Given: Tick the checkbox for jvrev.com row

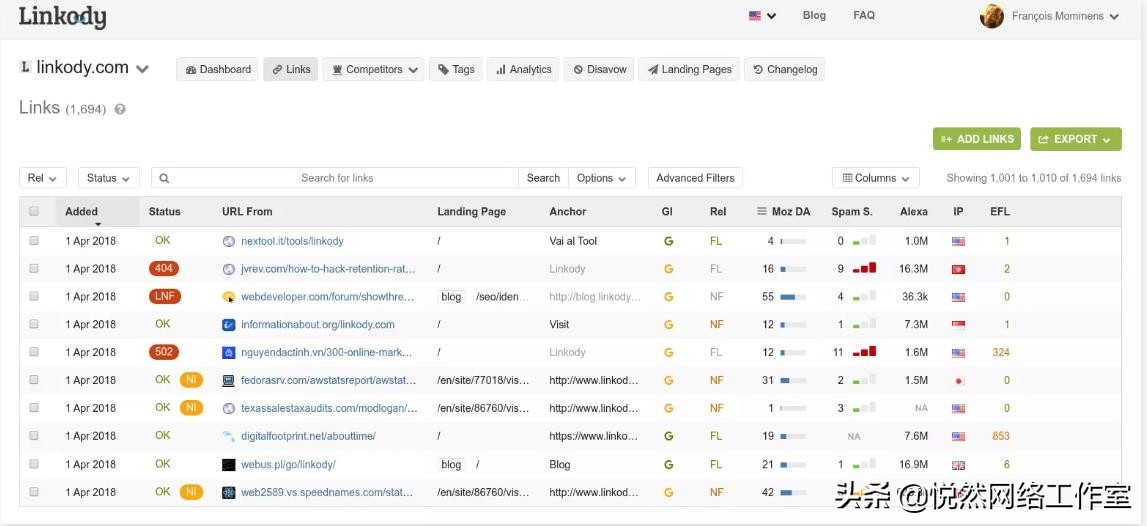Looking at the screenshot, I should 34,268.
